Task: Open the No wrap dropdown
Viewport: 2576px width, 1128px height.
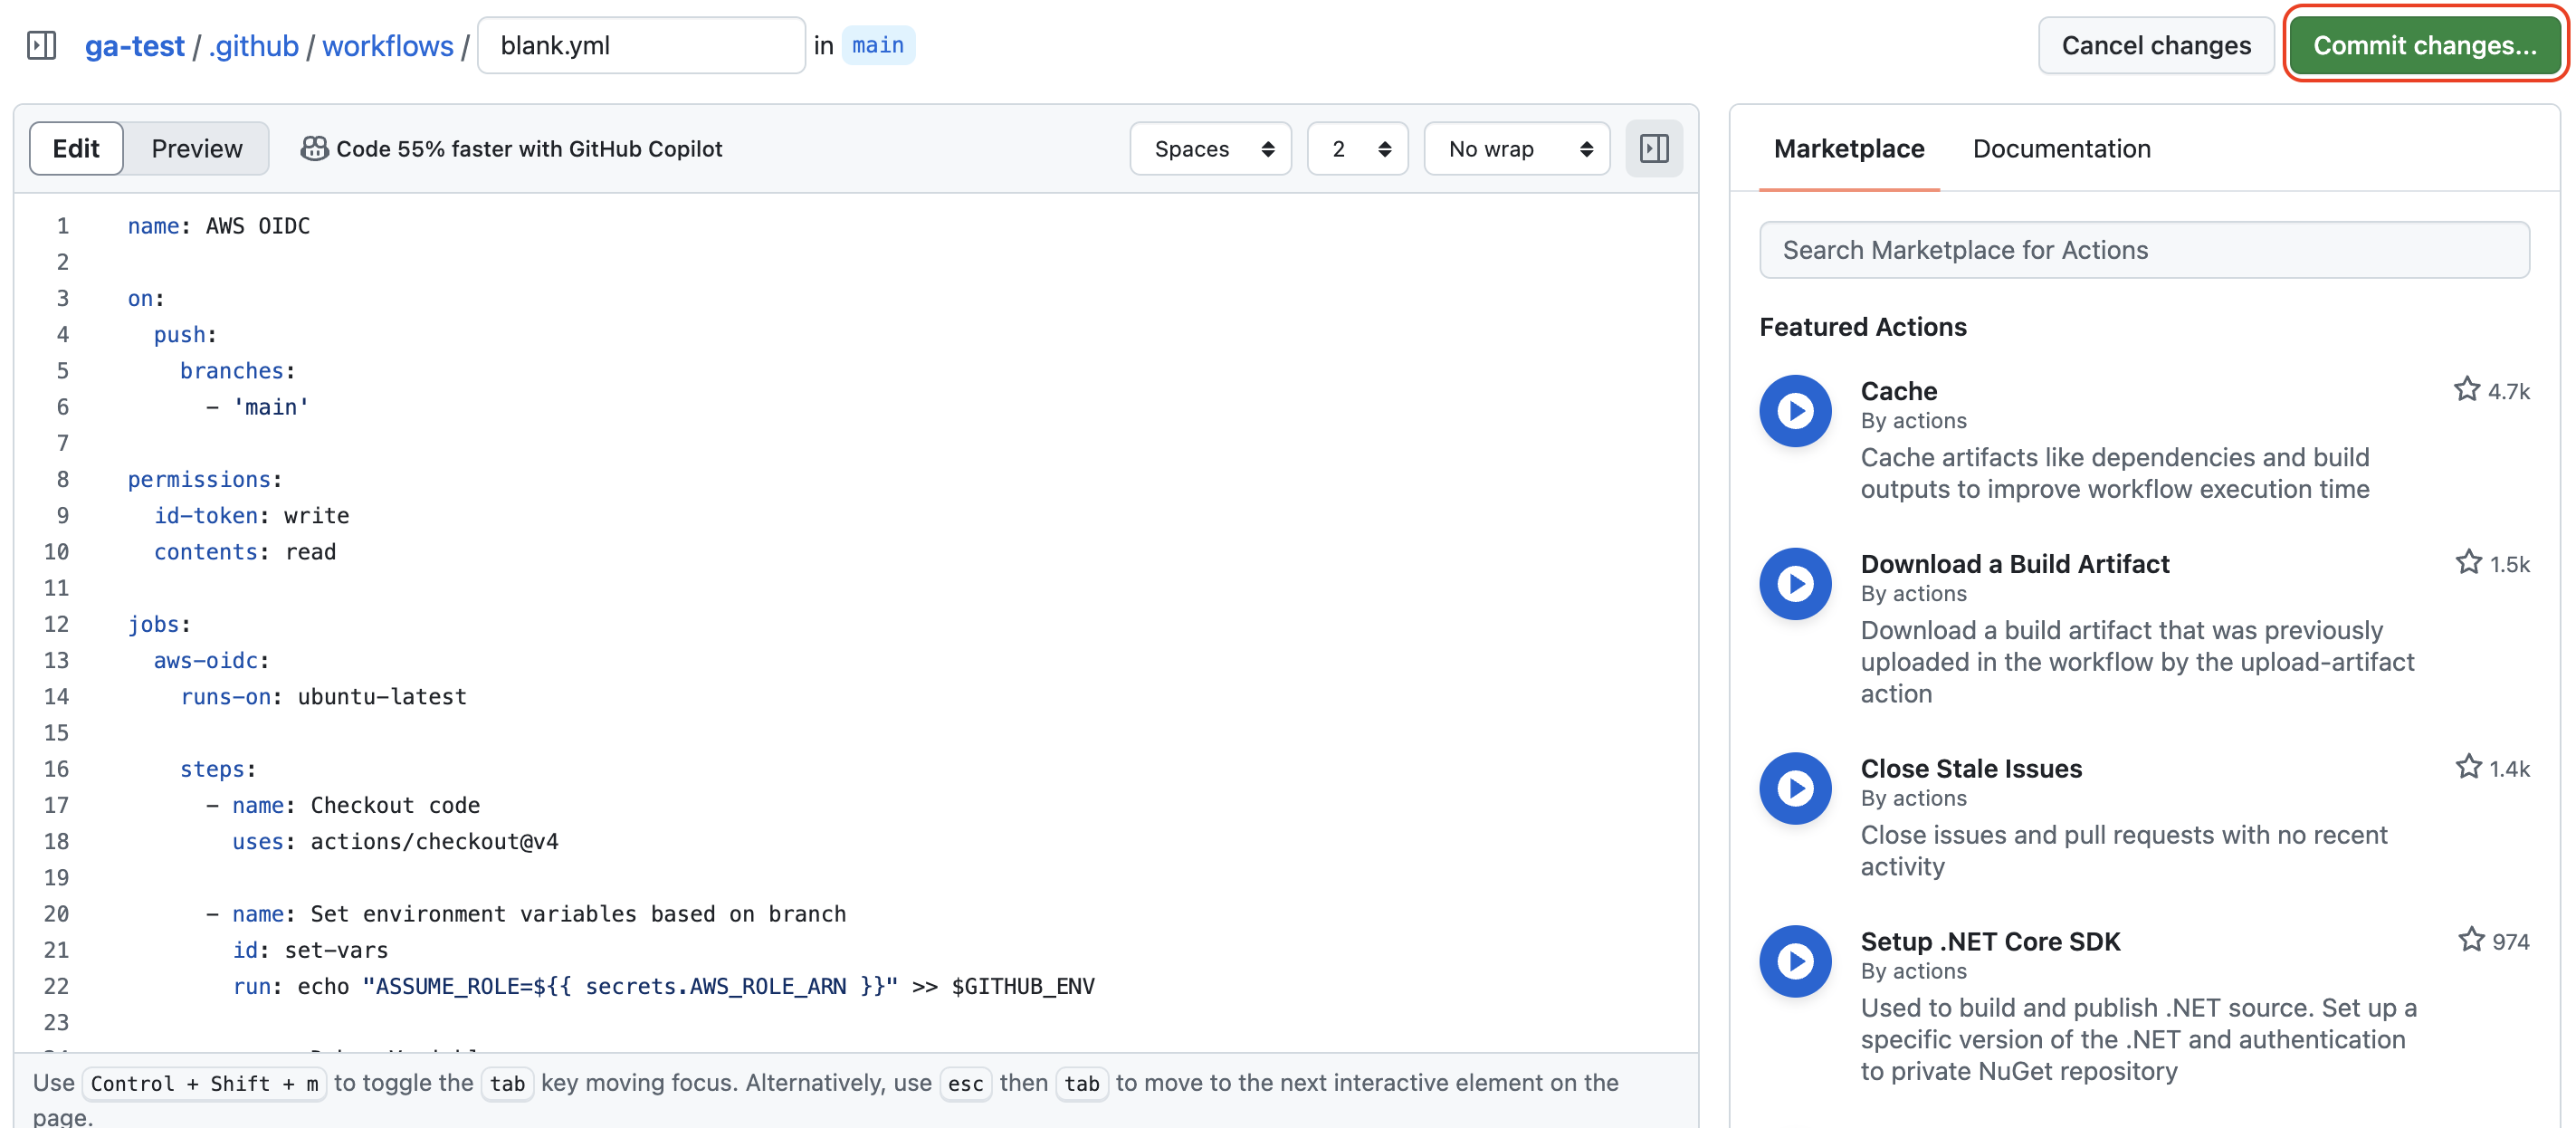Action: [1516, 148]
